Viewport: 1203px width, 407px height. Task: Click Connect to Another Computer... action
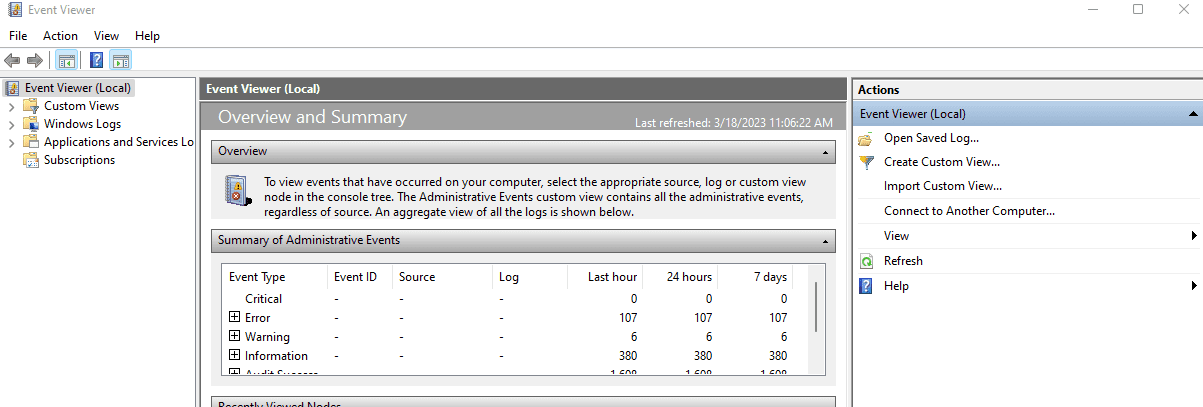click(969, 211)
